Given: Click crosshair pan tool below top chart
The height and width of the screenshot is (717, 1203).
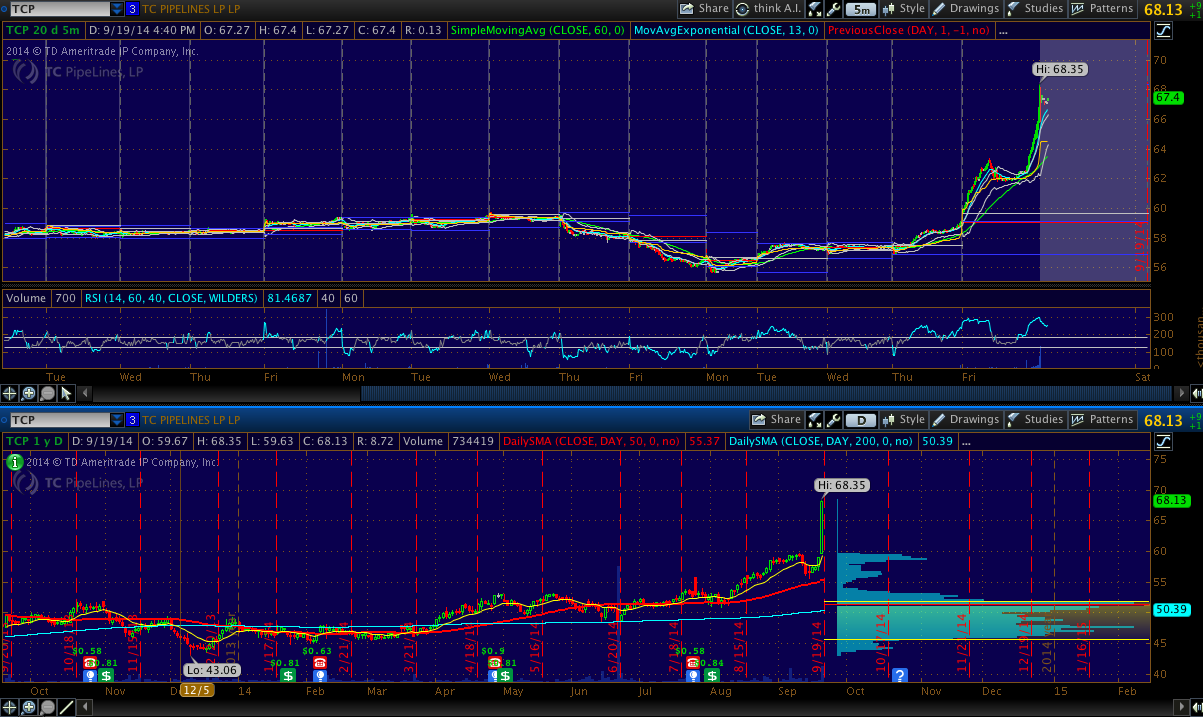Looking at the screenshot, I should pos(10,393).
